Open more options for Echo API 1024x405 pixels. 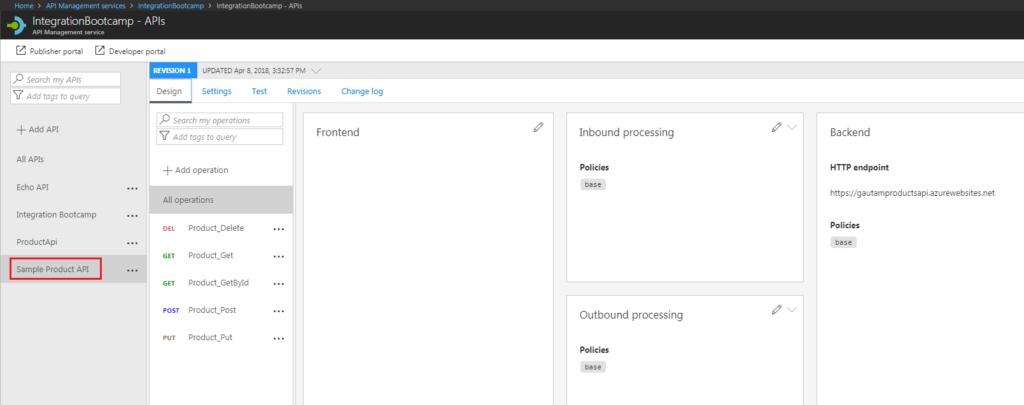click(132, 188)
